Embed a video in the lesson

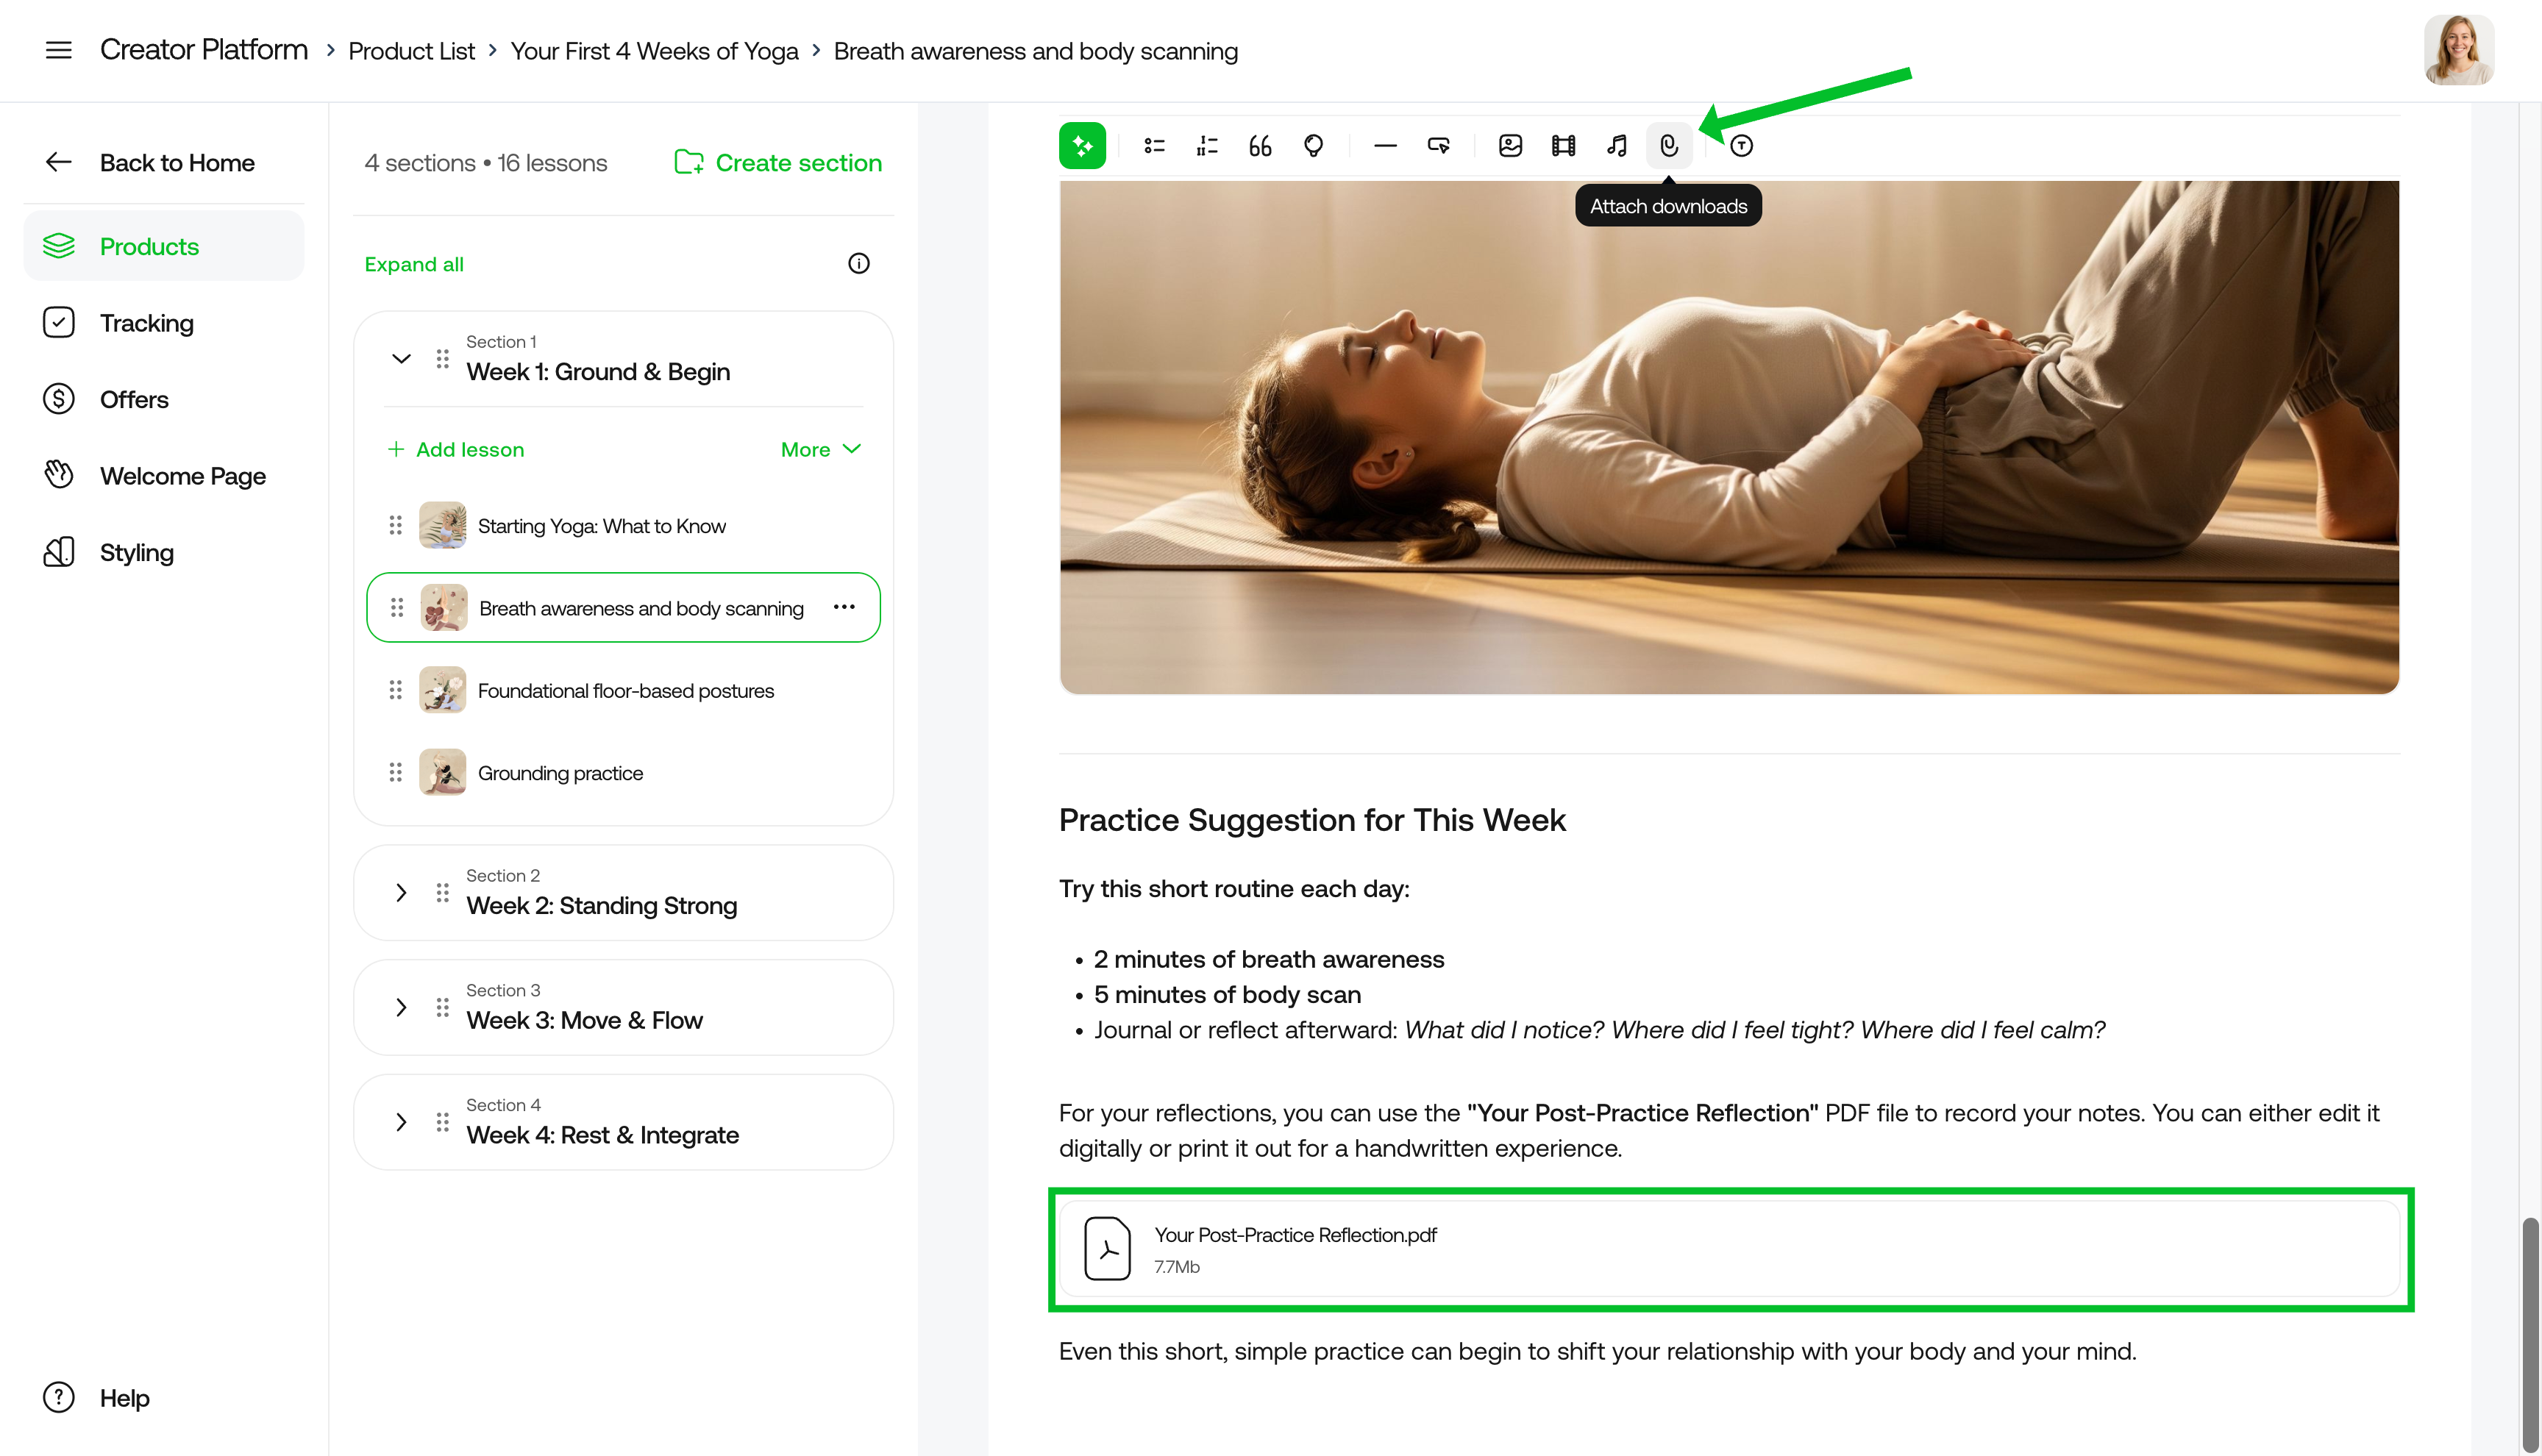click(x=1563, y=145)
